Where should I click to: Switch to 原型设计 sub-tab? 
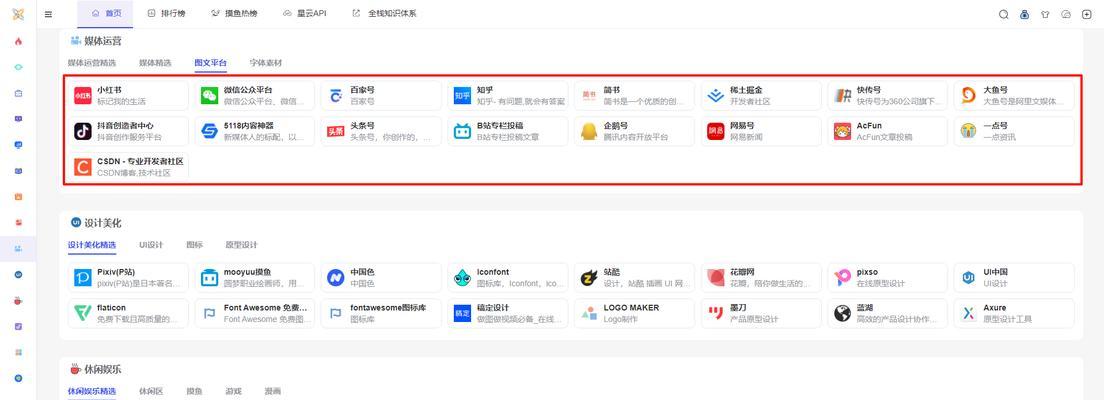242,245
